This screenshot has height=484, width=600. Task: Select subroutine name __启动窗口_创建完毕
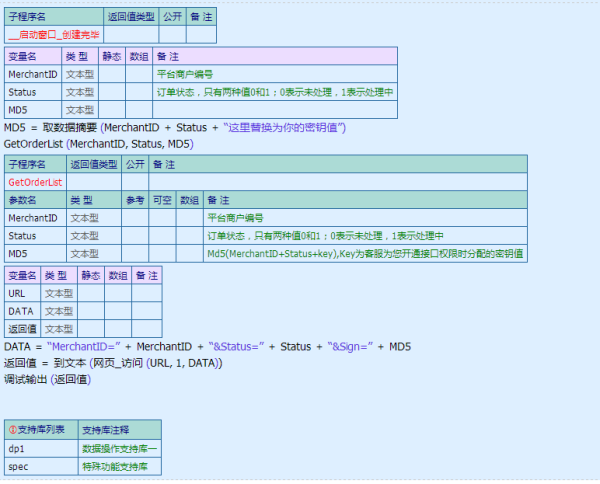(x=54, y=35)
